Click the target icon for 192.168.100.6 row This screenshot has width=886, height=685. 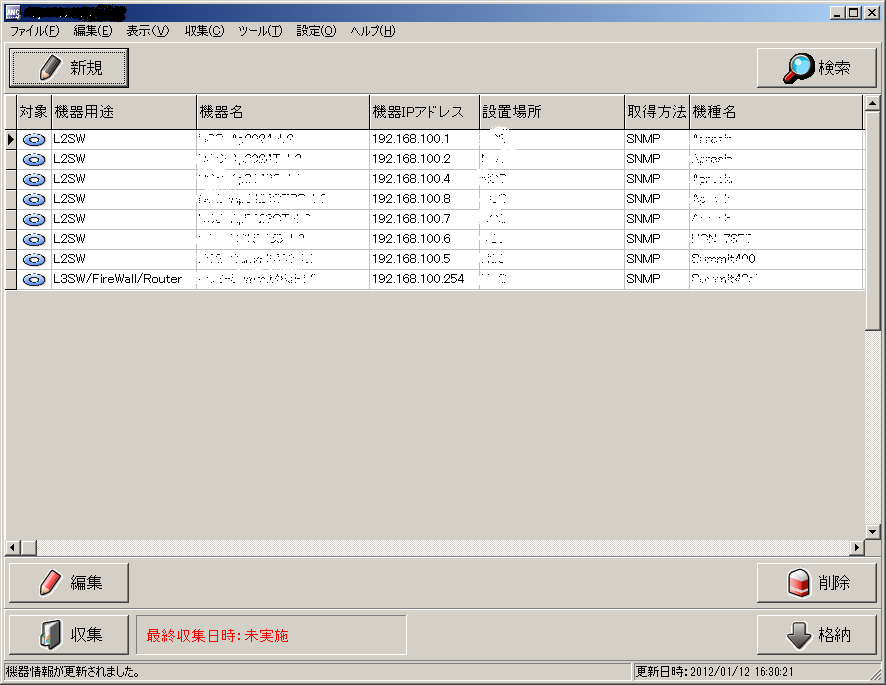tap(34, 240)
